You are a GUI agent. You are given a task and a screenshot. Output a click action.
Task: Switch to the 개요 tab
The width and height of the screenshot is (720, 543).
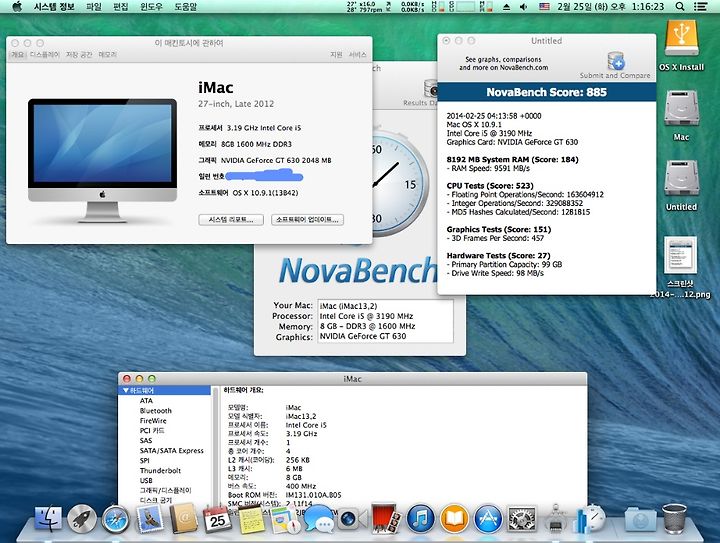click(x=18, y=54)
